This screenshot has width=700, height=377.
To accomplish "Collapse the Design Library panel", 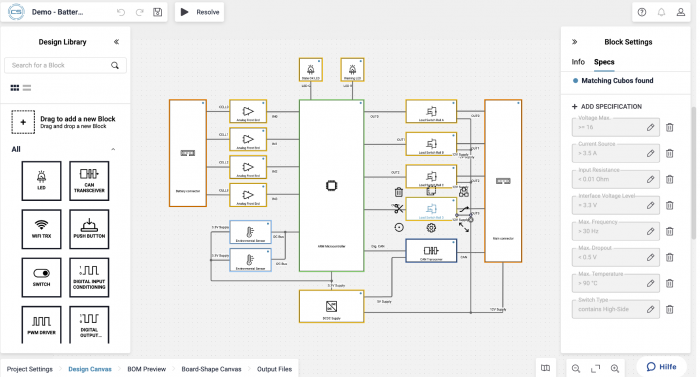I will pyautogui.click(x=116, y=42).
